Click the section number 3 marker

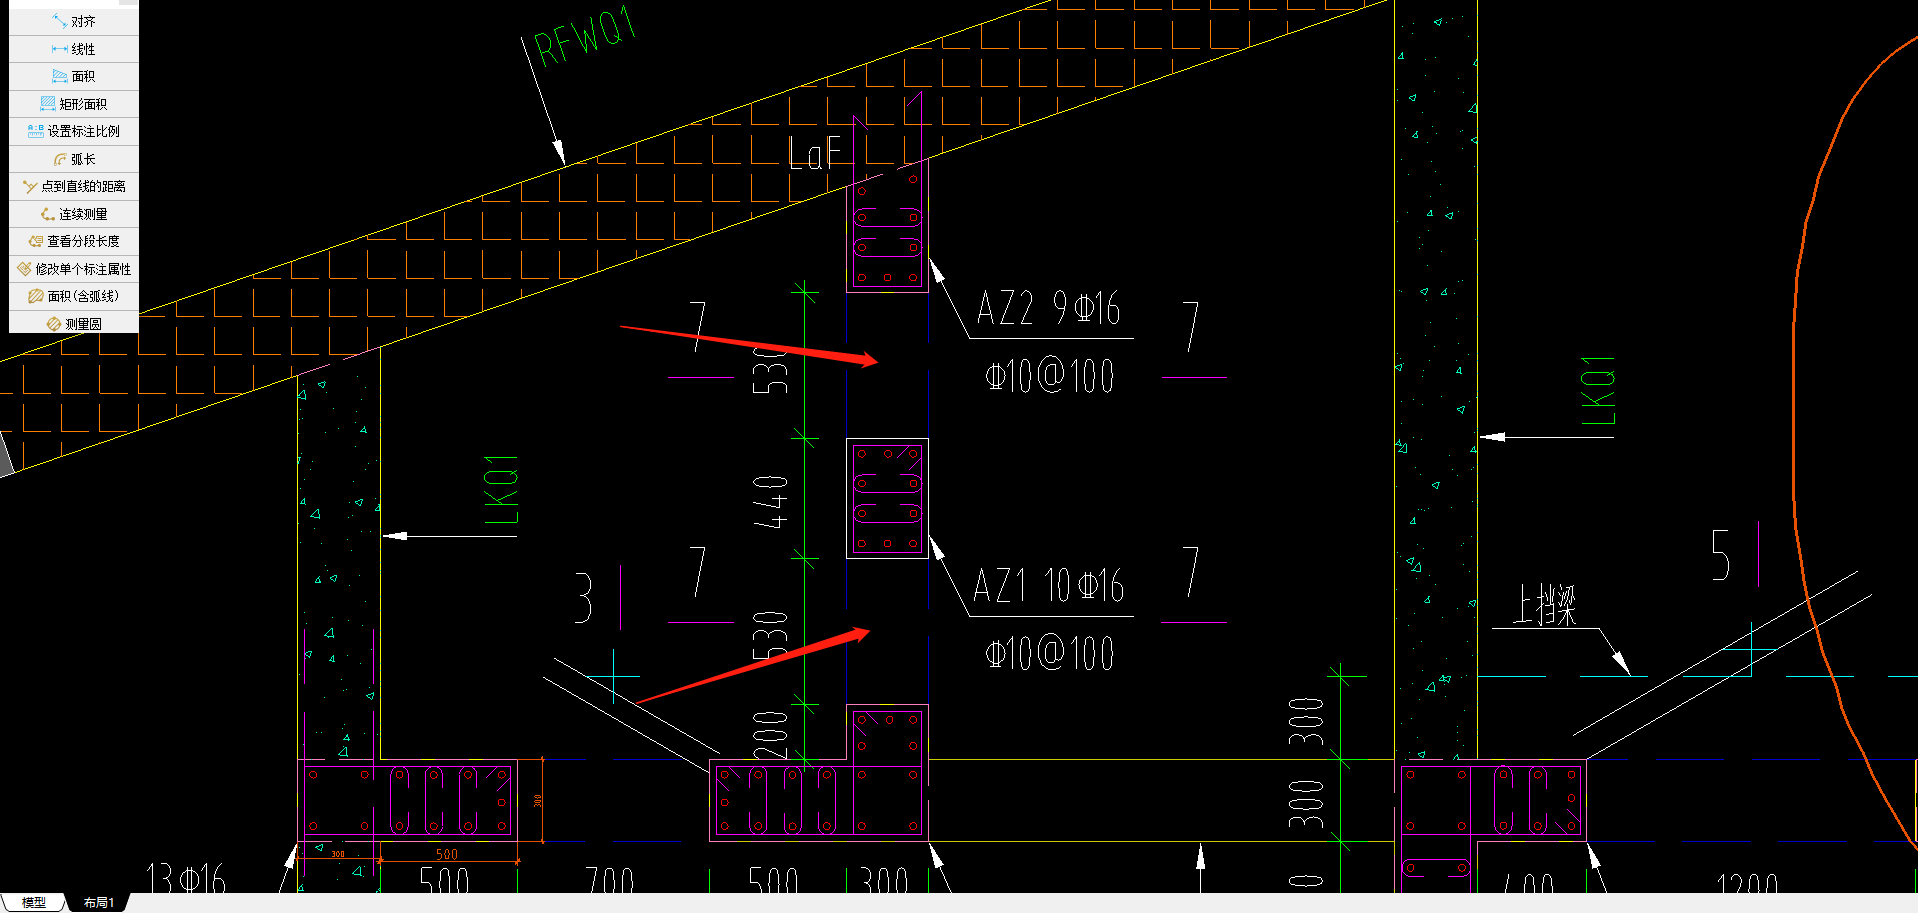point(584,597)
